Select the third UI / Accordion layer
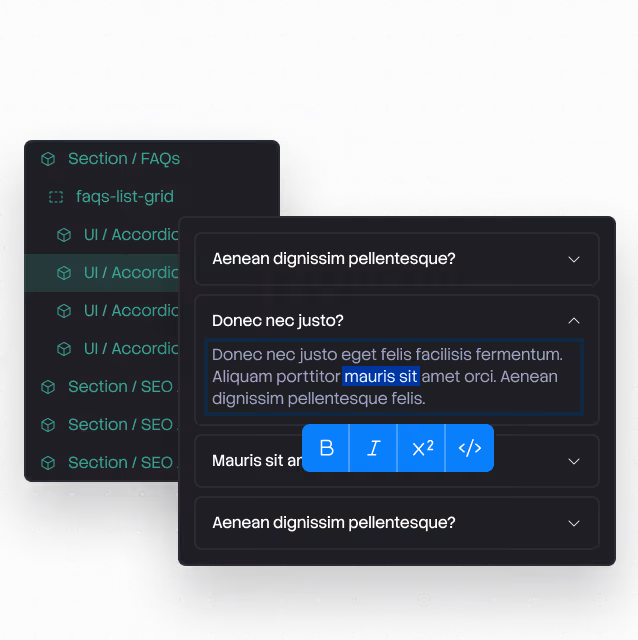 (102, 311)
